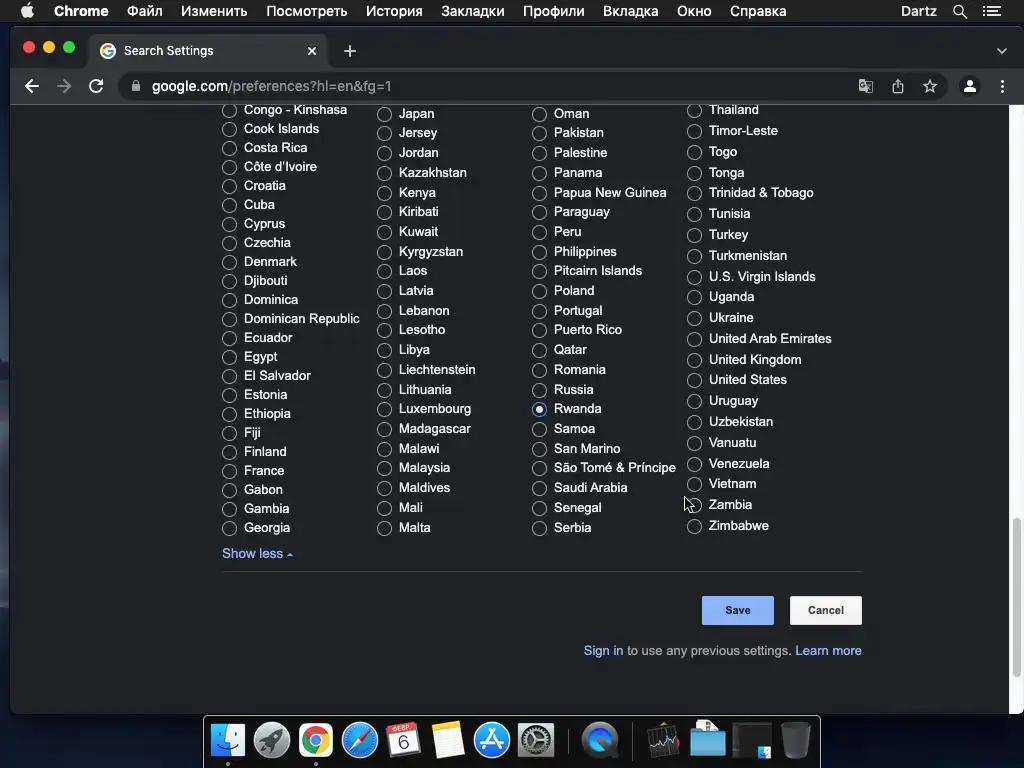Select United Kingdom radio button
The width and height of the screenshot is (1024, 768).
[x=694, y=360]
